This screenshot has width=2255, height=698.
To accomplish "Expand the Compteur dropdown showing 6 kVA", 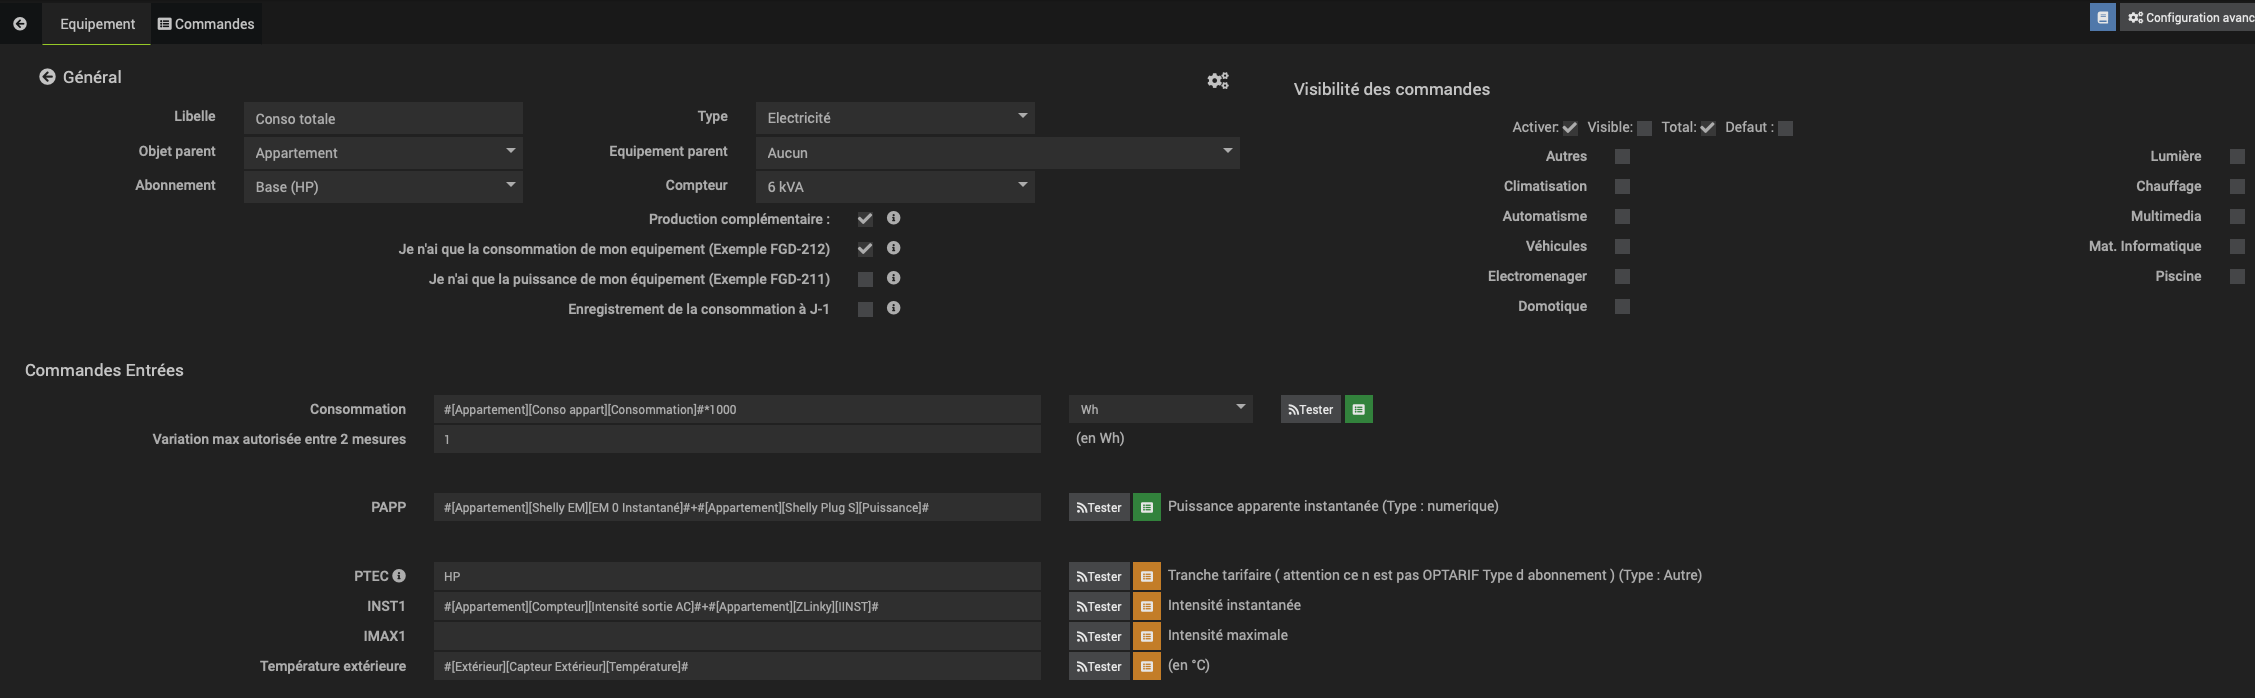I will point(894,187).
